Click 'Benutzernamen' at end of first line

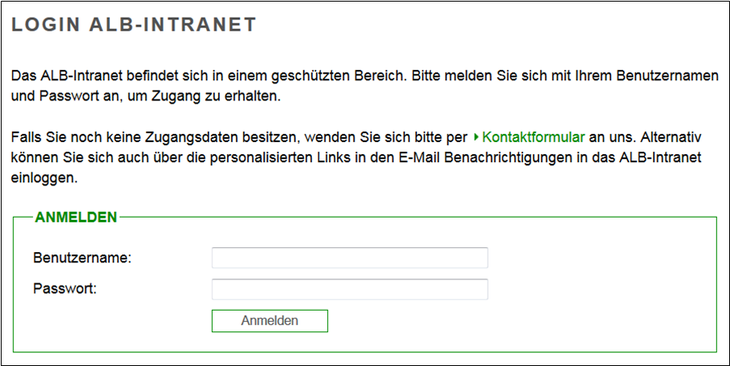pos(667,76)
